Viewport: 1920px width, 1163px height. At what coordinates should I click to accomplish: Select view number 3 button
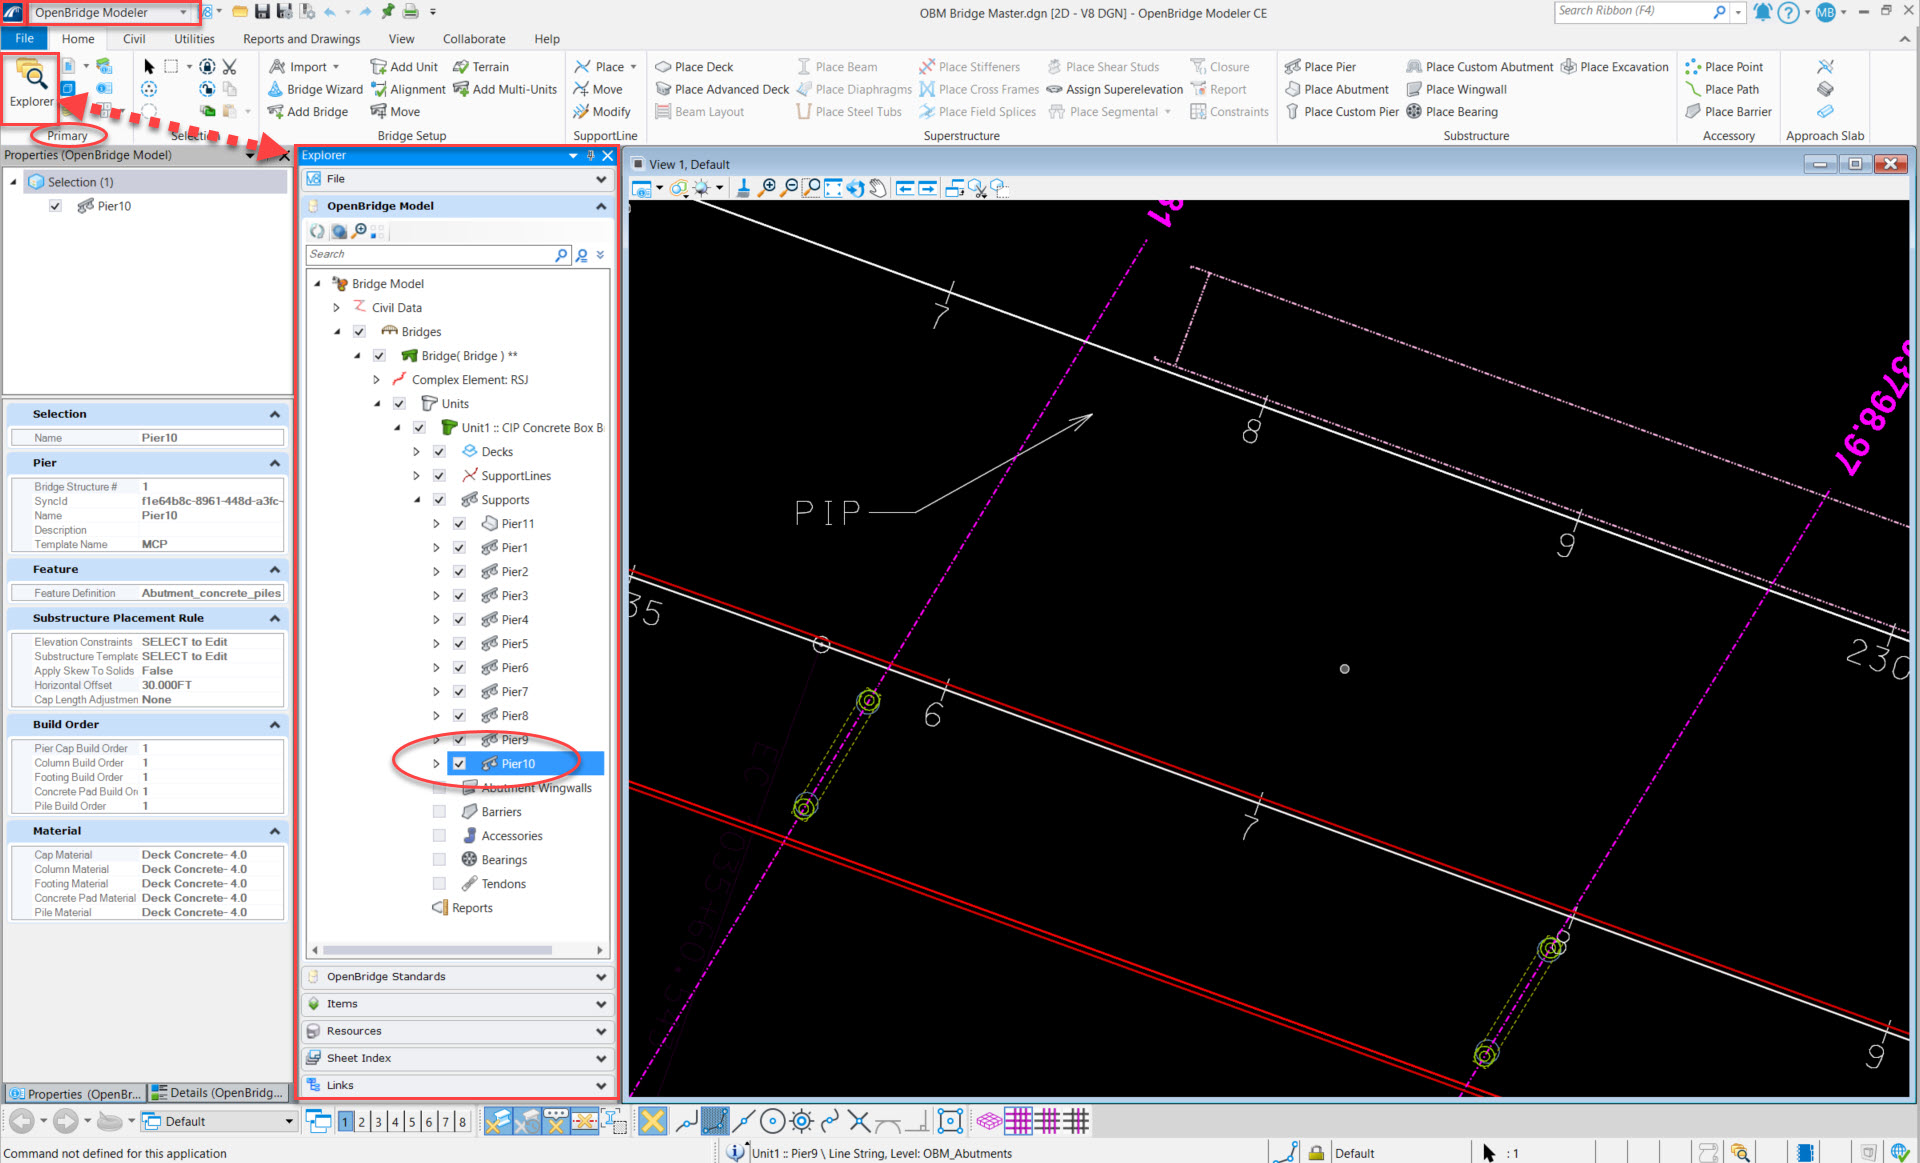(378, 1122)
